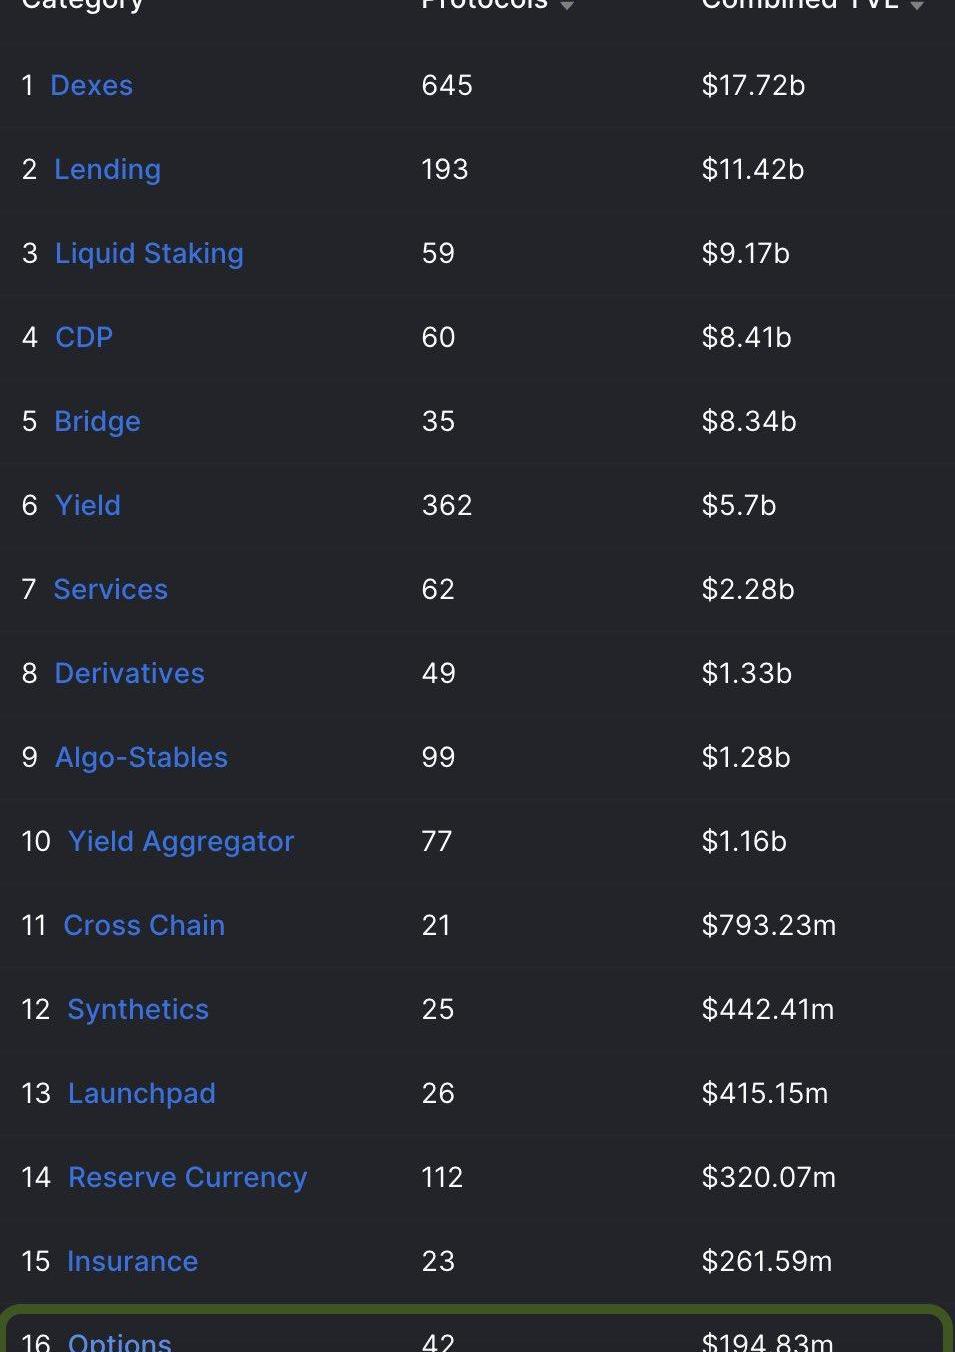This screenshot has height=1352, width=955.
Task: Click the 193 protocols count for Lending
Action: pyautogui.click(x=445, y=170)
